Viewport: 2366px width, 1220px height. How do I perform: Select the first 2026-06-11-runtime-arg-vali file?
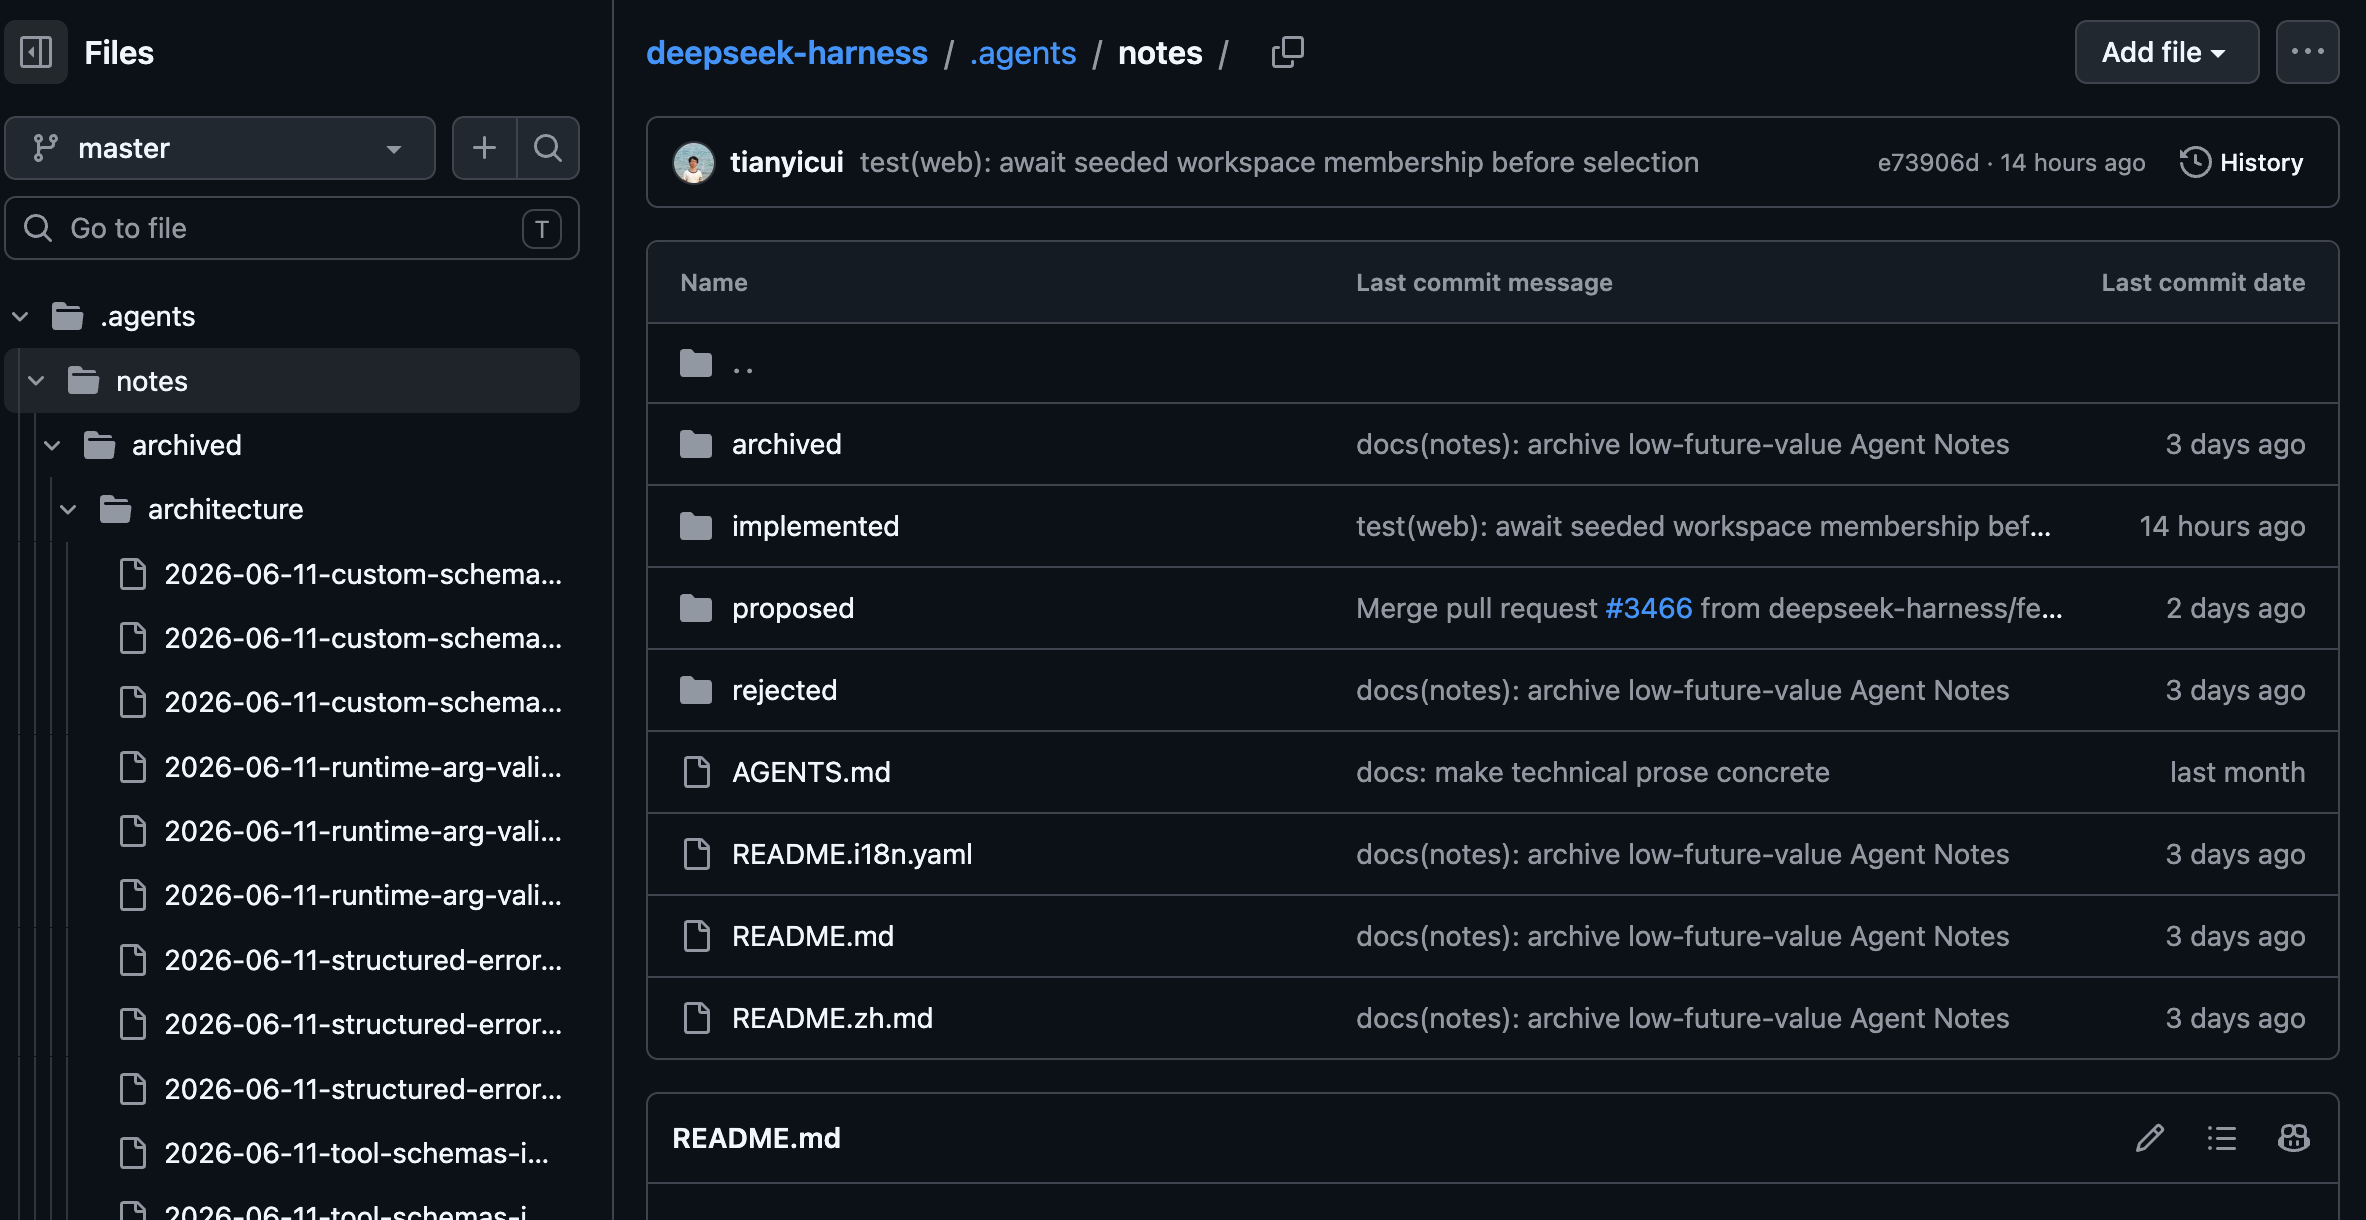[x=340, y=767]
